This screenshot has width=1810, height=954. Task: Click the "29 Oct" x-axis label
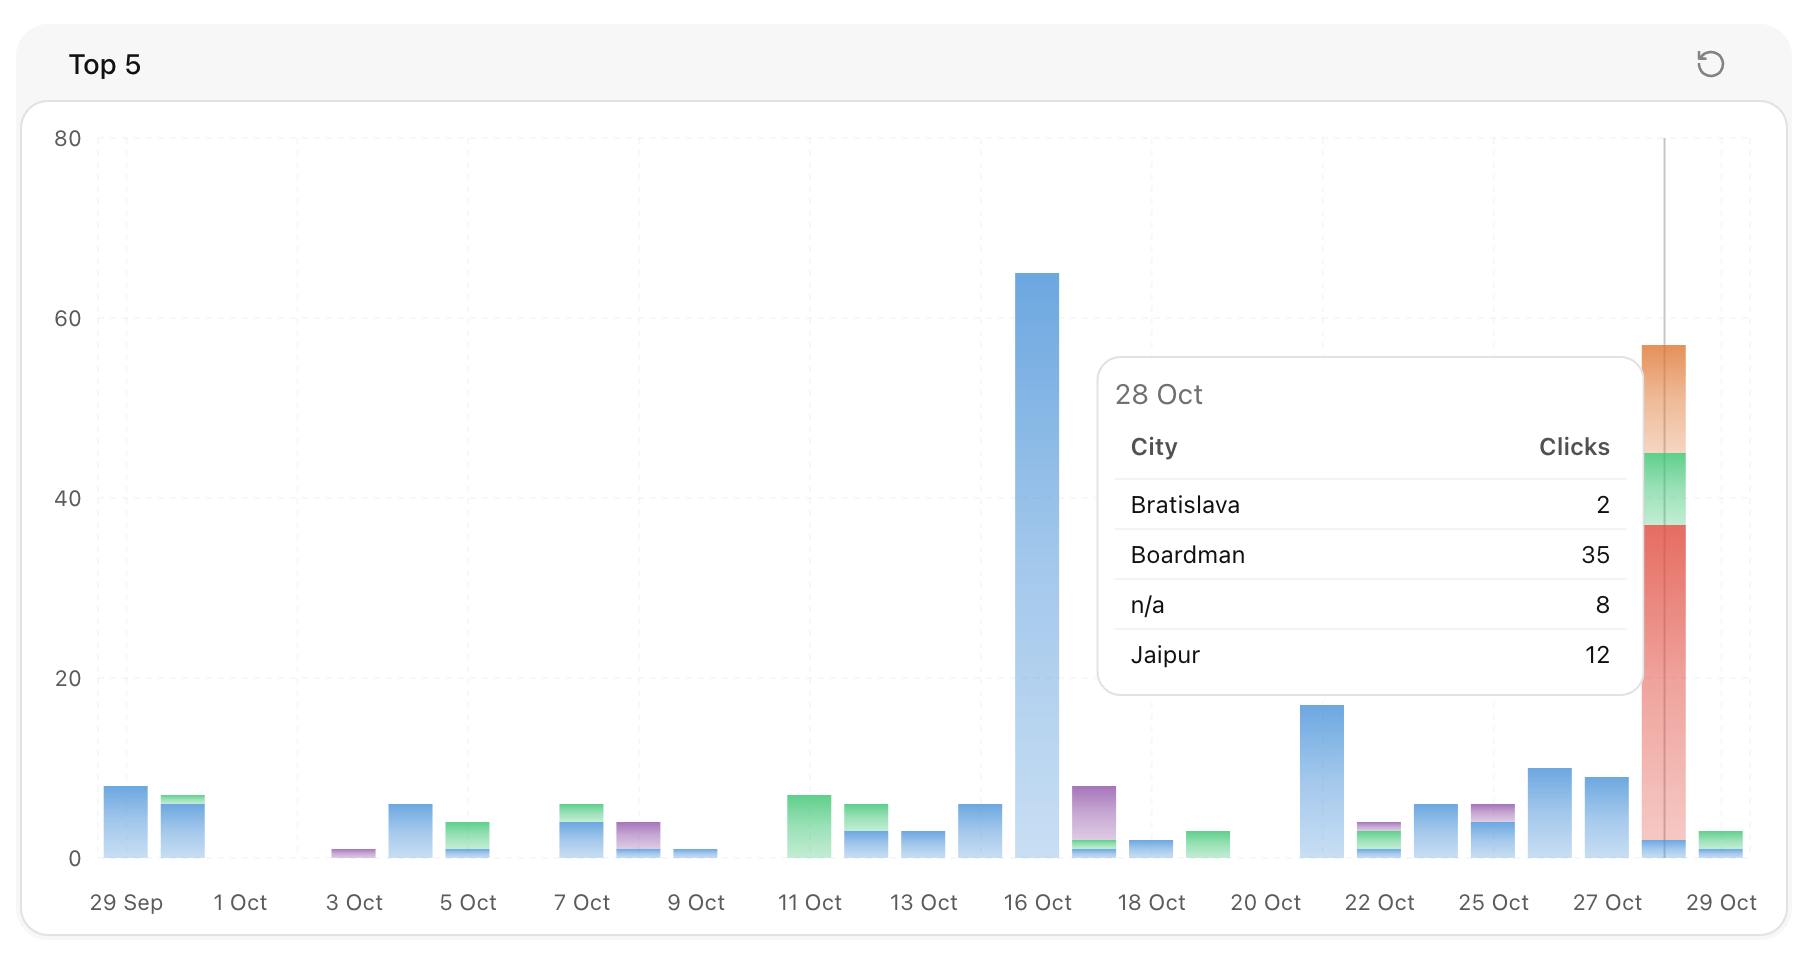point(1722,903)
